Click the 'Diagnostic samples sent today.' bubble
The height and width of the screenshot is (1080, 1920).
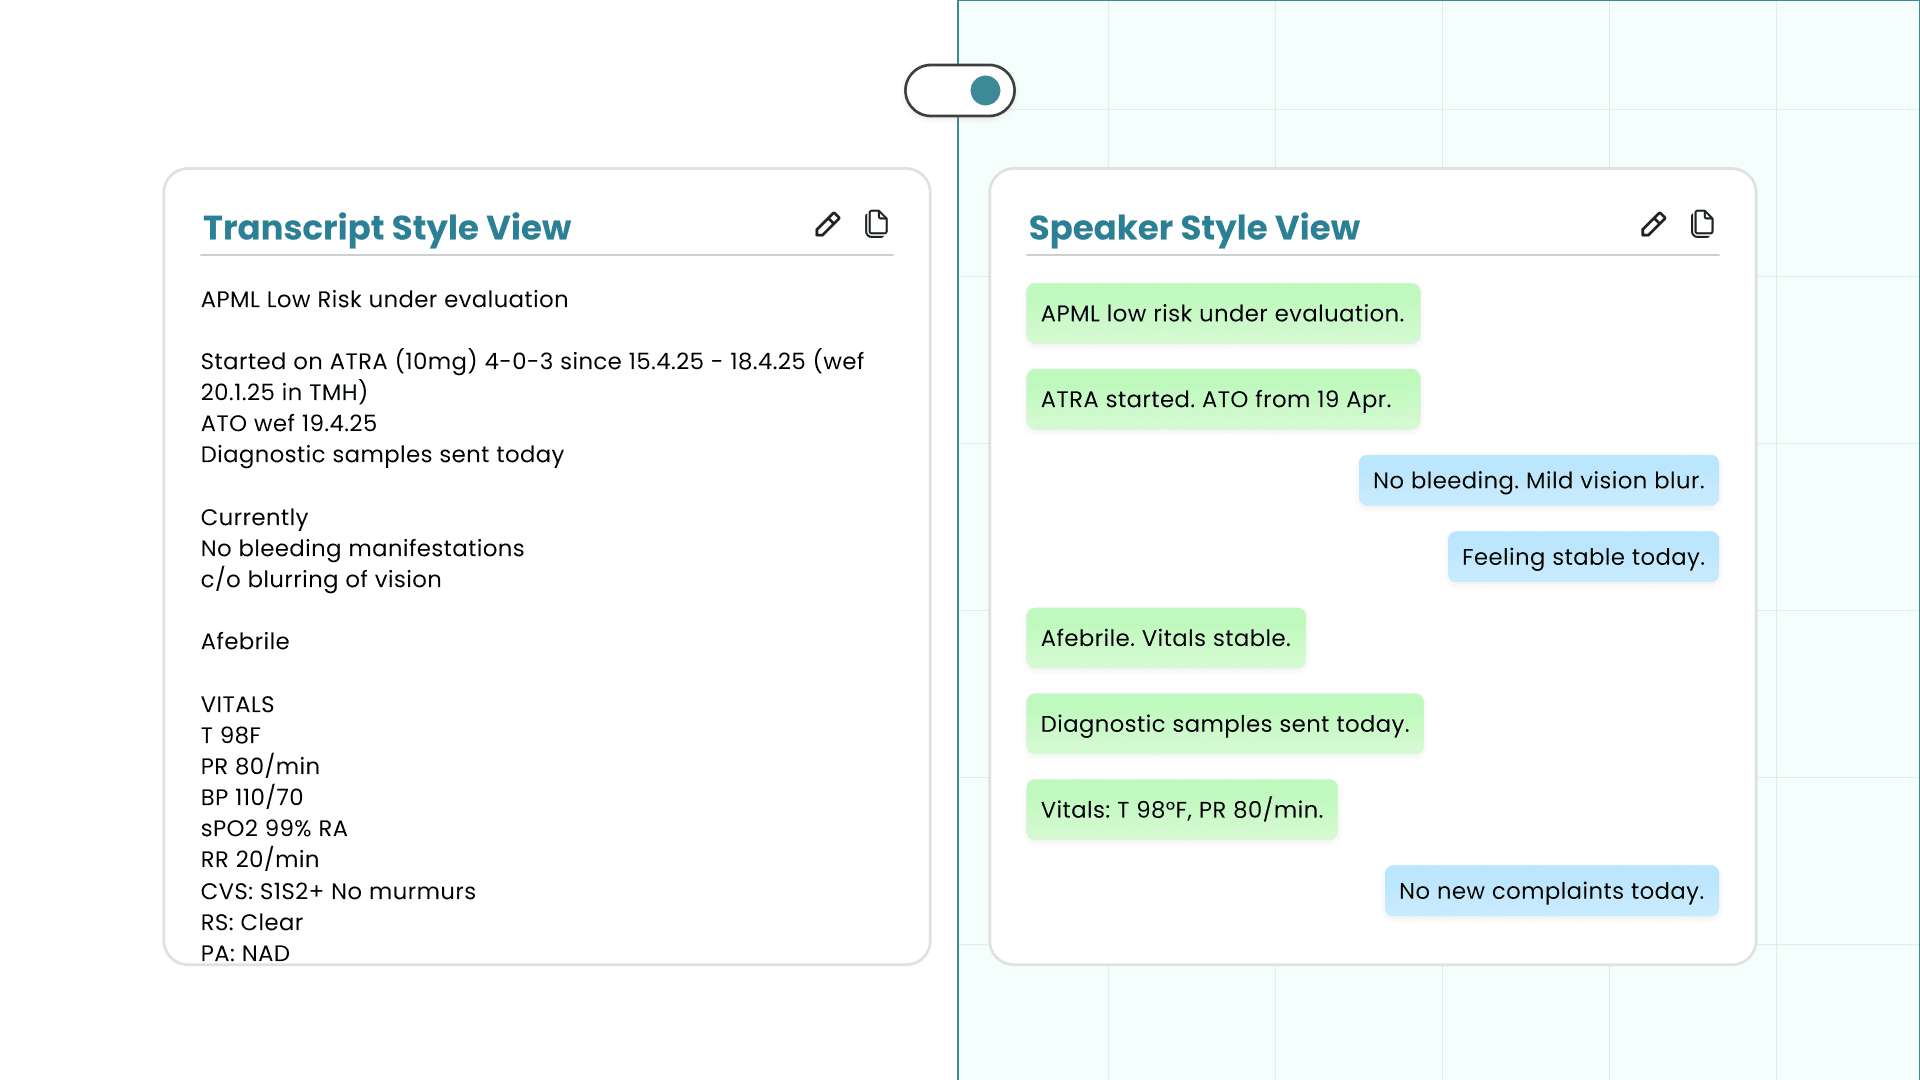tap(1224, 724)
